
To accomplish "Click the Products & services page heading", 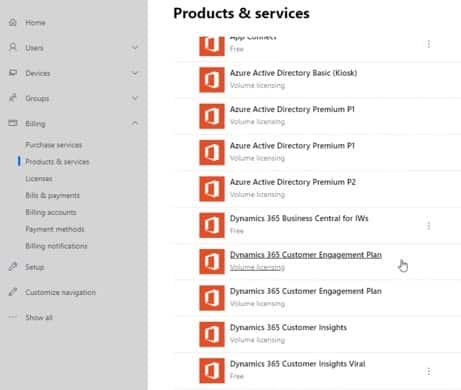I will (241, 13).
